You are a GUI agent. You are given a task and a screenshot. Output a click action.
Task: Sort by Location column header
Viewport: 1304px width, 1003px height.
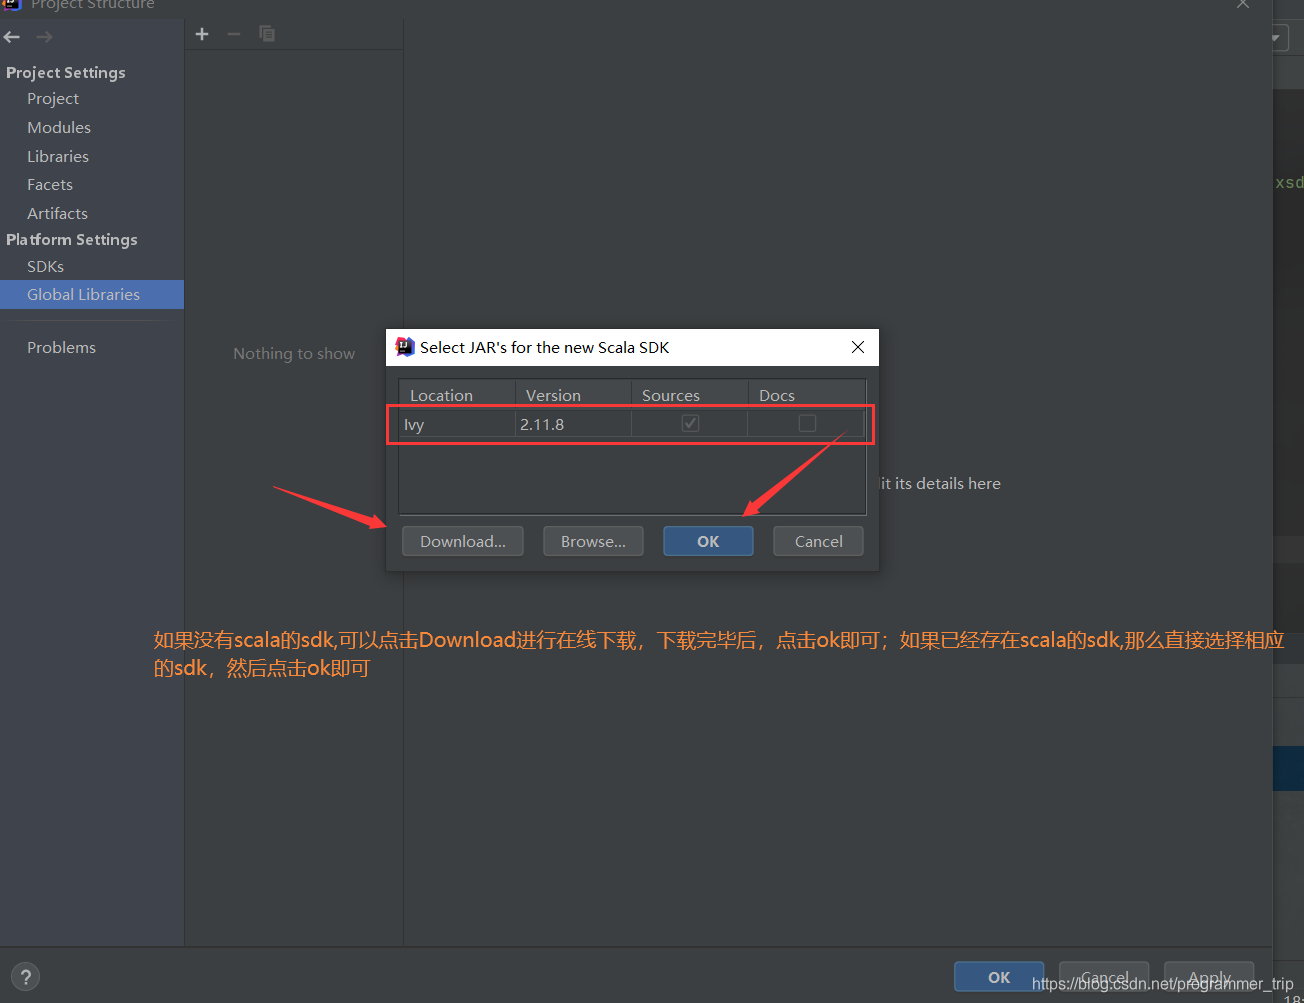pos(457,395)
